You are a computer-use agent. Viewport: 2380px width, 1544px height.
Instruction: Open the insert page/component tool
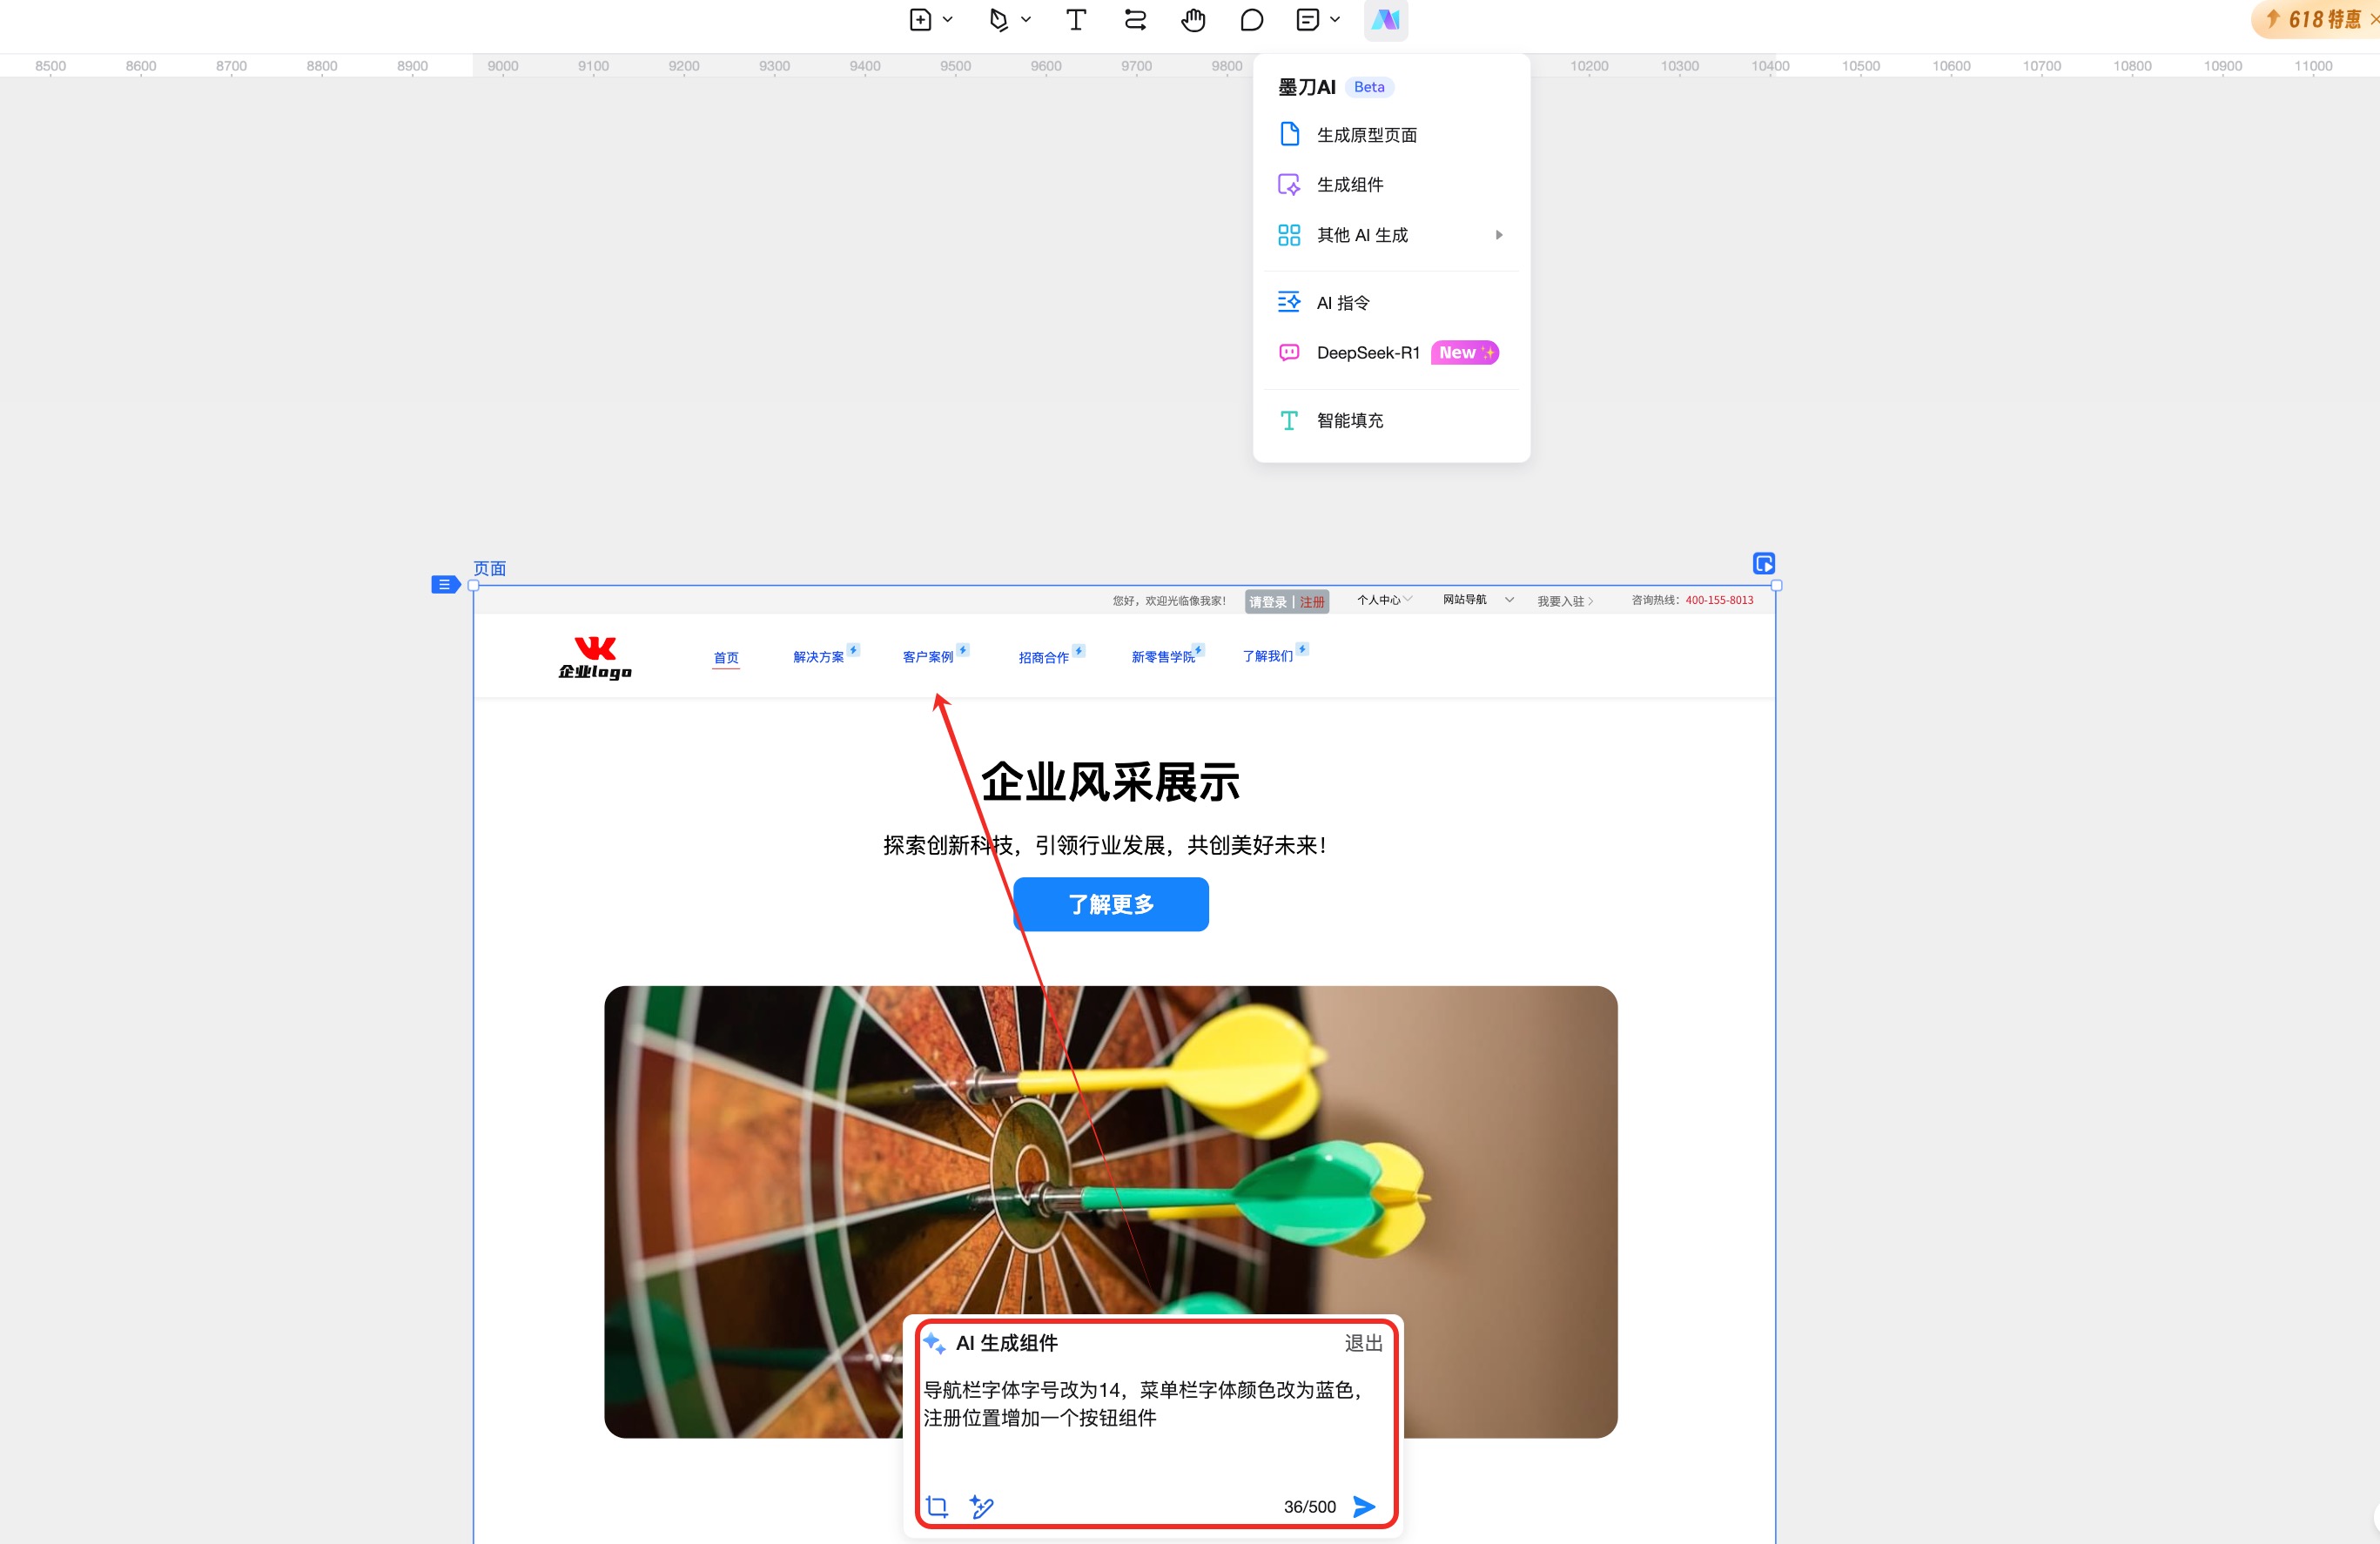click(920, 20)
